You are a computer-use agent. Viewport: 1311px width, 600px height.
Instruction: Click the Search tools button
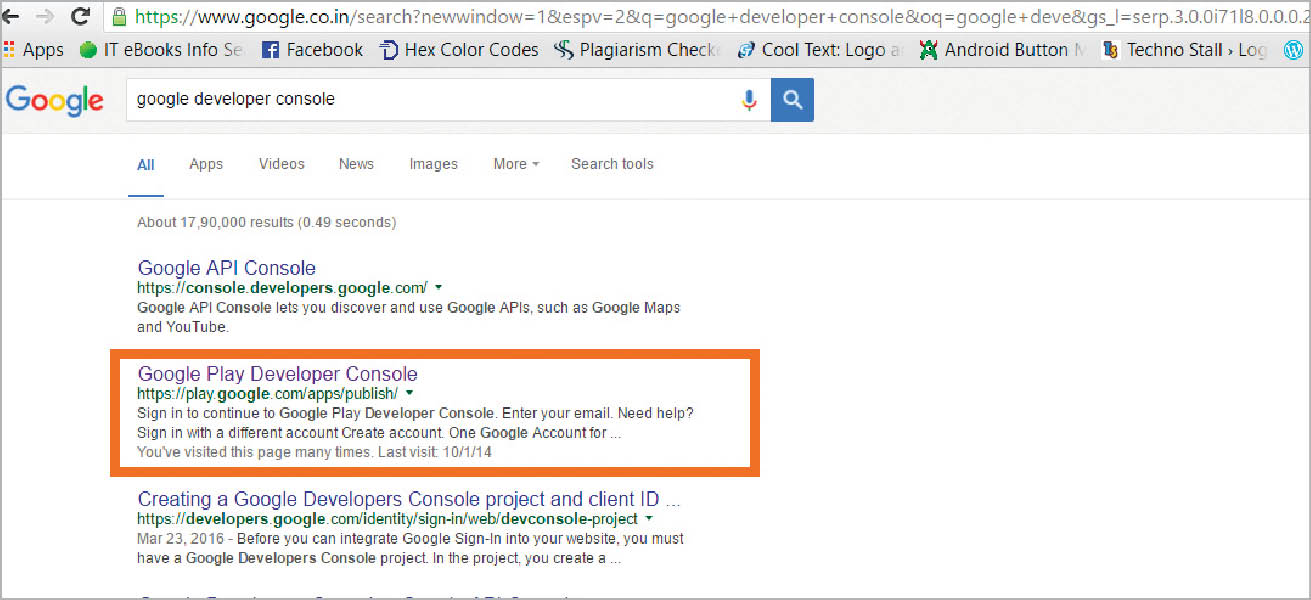click(x=612, y=164)
